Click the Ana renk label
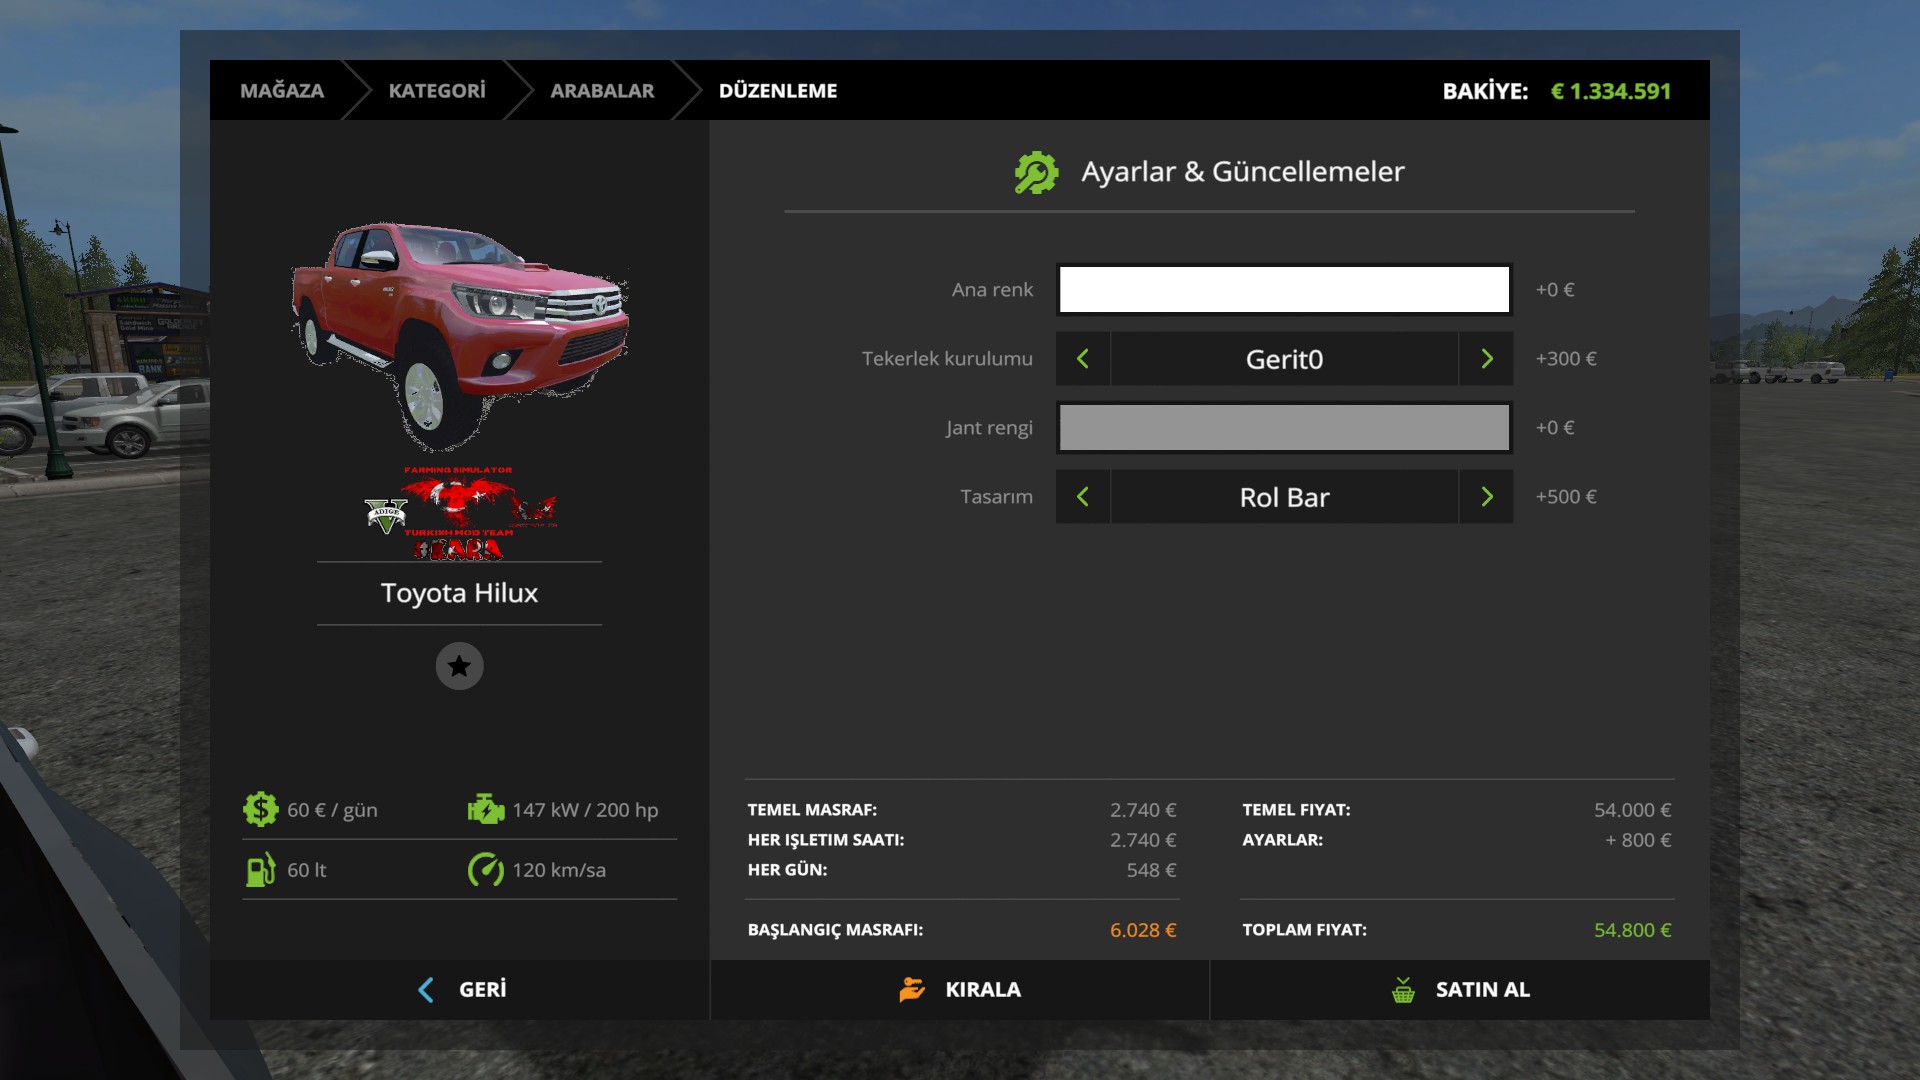1920x1080 pixels. pyautogui.click(x=992, y=290)
